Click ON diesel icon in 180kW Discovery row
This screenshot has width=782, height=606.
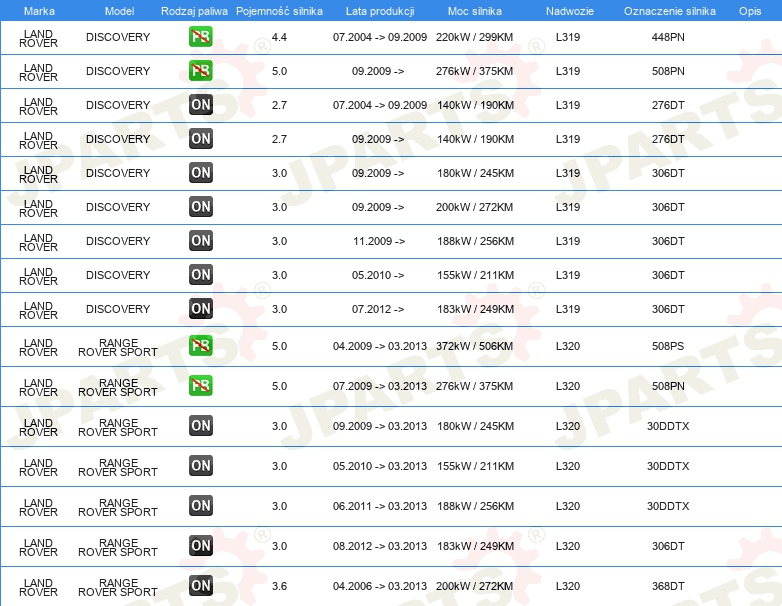[200, 173]
